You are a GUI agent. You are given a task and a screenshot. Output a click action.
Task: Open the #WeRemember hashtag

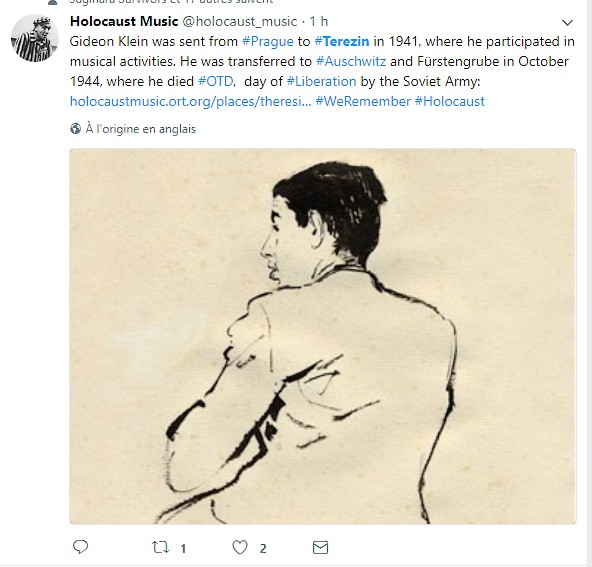coord(363,101)
